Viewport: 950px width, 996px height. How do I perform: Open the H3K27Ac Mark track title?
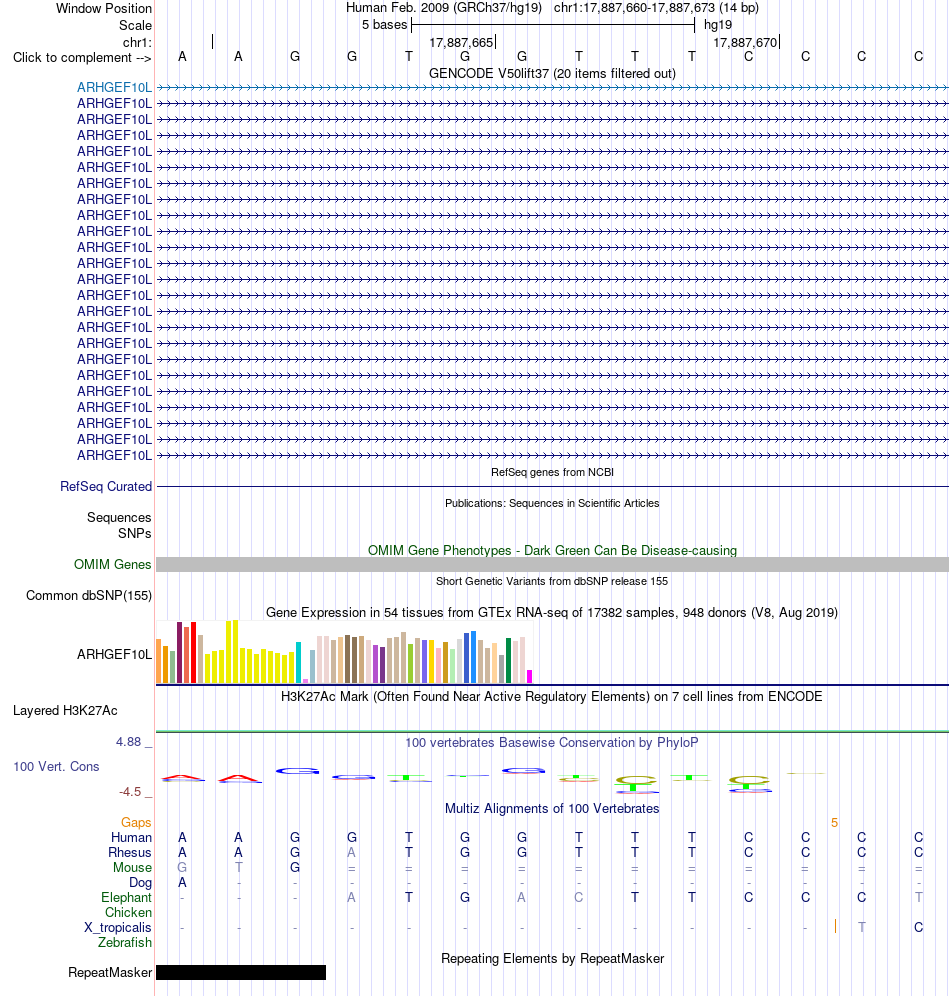pyautogui.click(x=552, y=697)
